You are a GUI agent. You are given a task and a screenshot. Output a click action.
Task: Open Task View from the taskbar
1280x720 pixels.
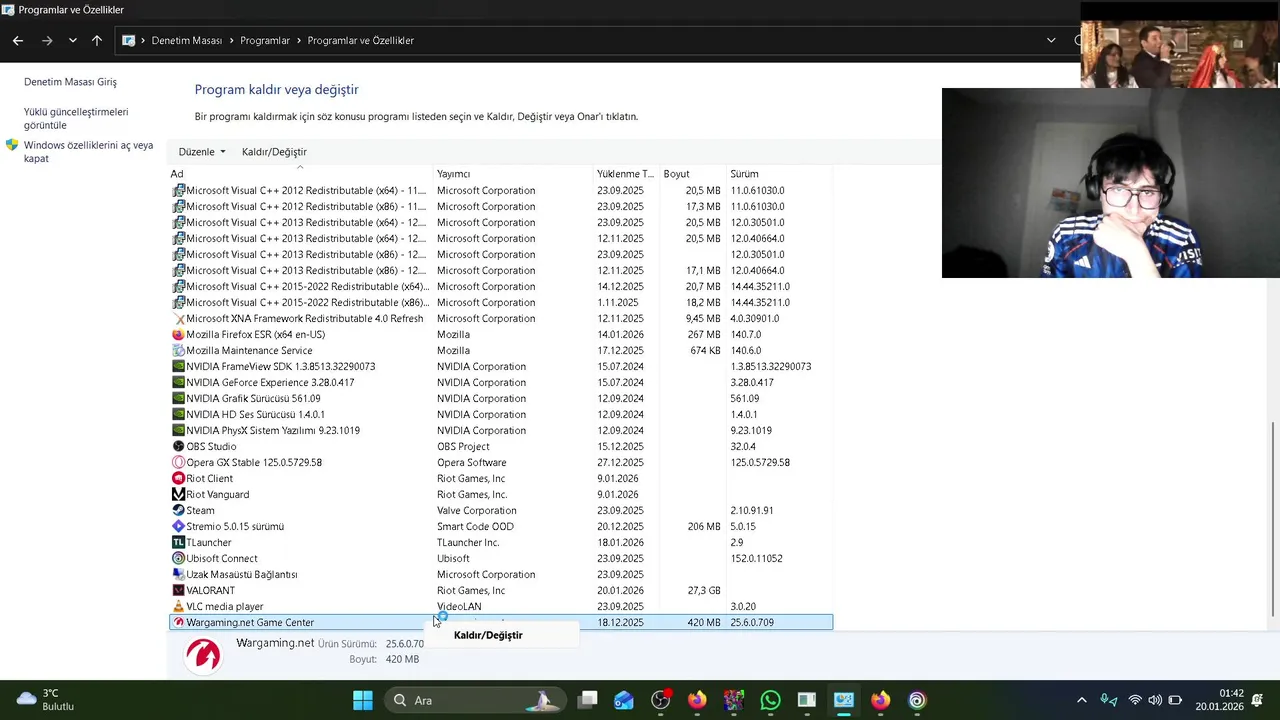pyautogui.click(x=588, y=700)
